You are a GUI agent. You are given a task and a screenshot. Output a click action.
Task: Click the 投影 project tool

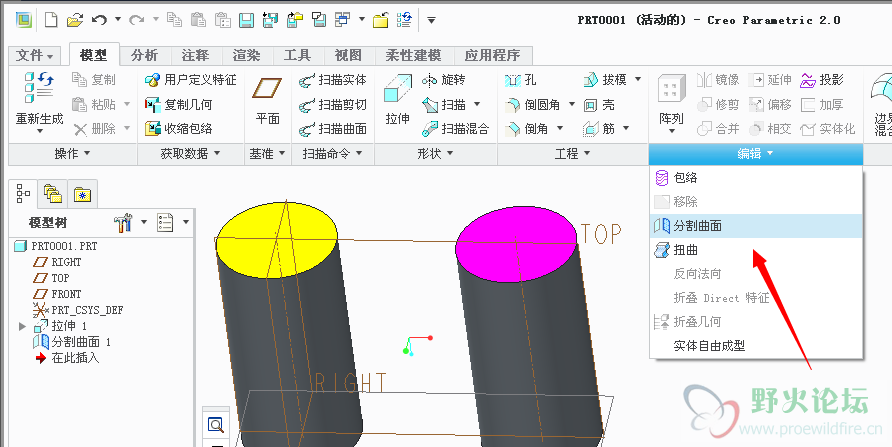[x=821, y=80]
